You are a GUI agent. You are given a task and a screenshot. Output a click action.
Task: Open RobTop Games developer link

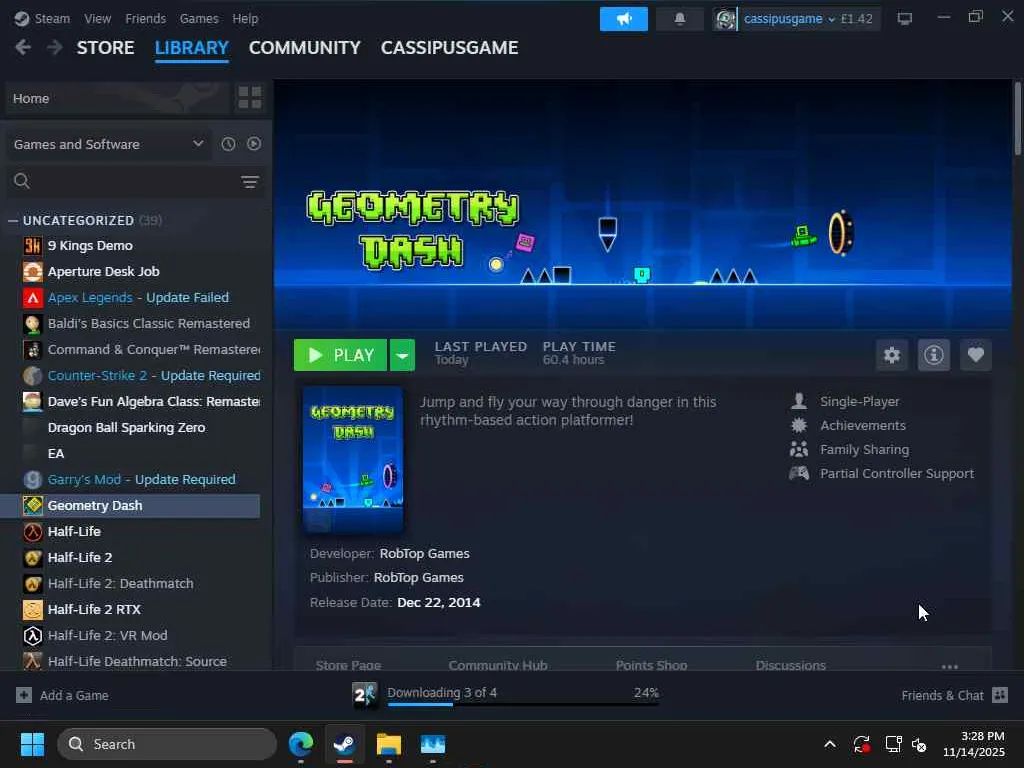pos(424,554)
